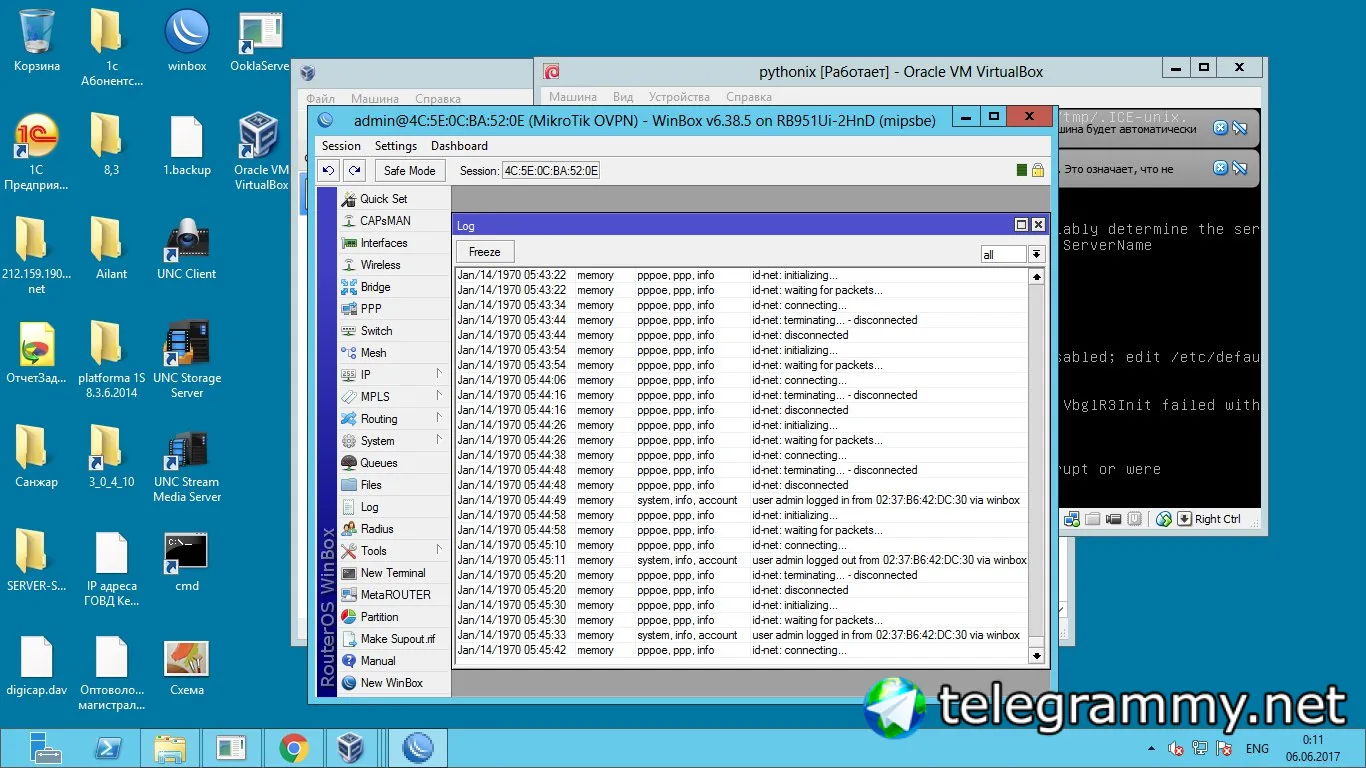Click the Log scrollbar up arrow

click(1037, 277)
